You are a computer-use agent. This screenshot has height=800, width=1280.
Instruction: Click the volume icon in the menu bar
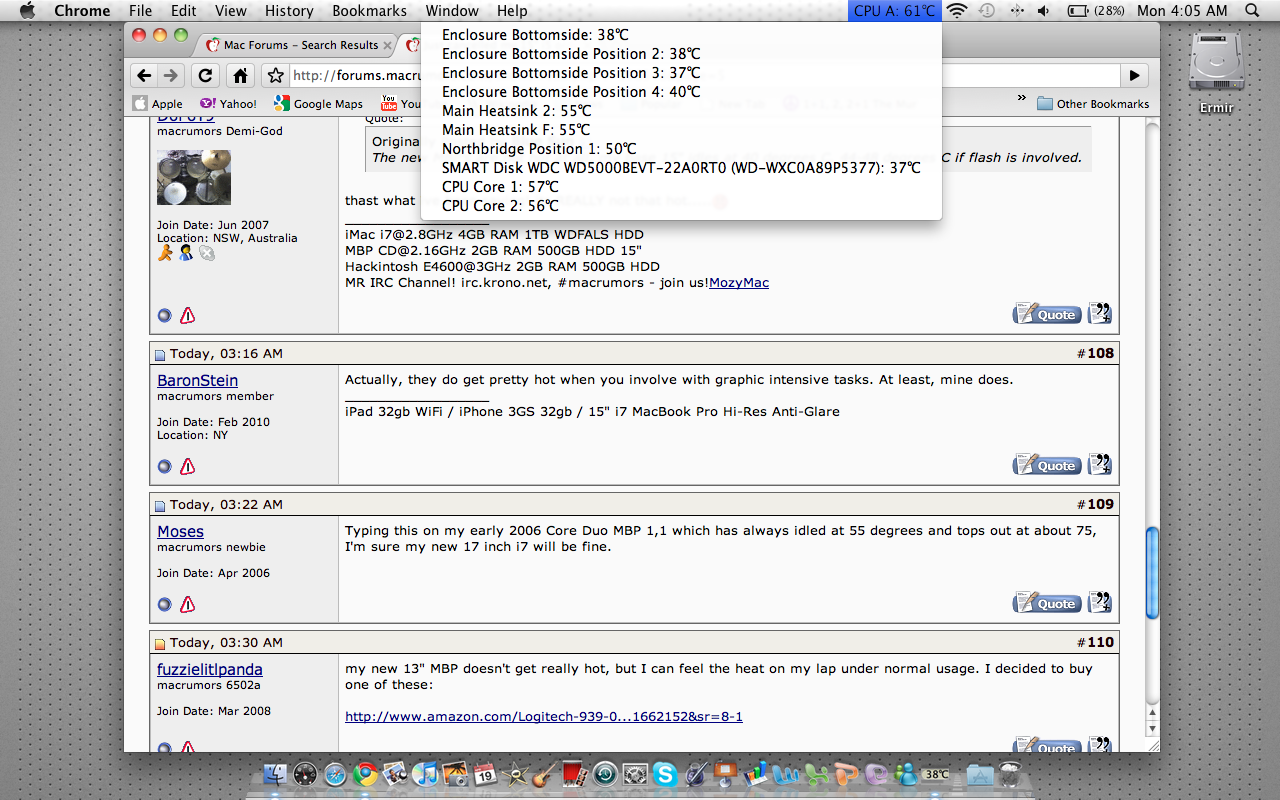click(x=1044, y=11)
